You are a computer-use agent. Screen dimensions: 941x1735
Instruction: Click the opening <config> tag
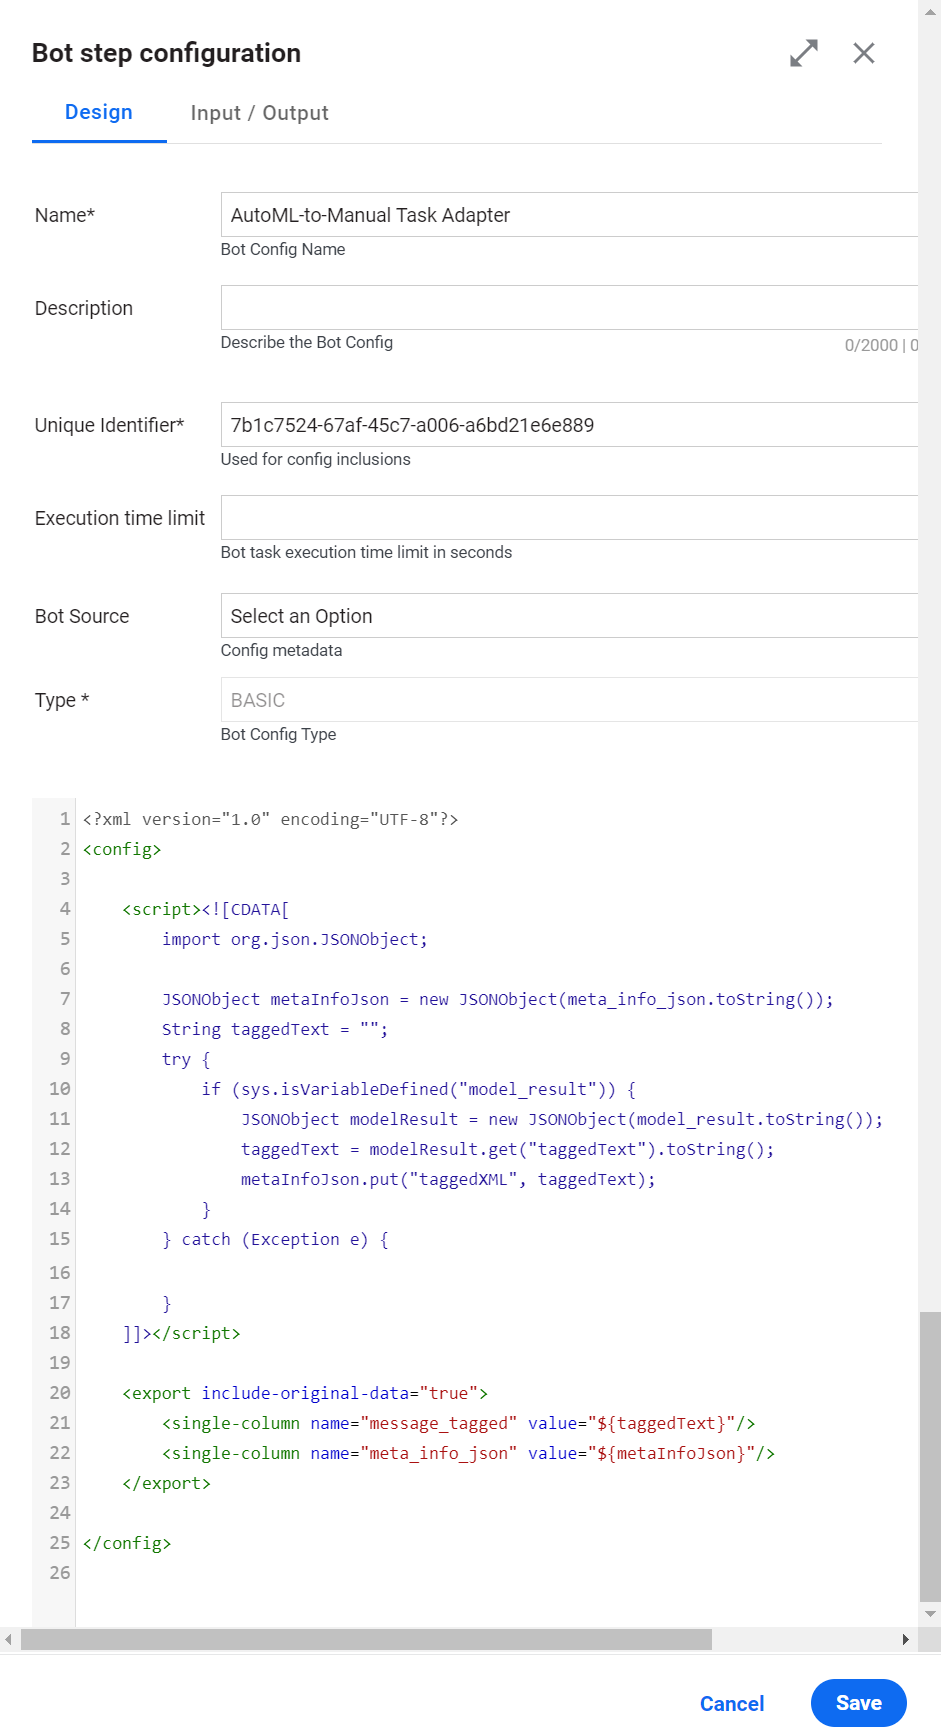point(122,849)
